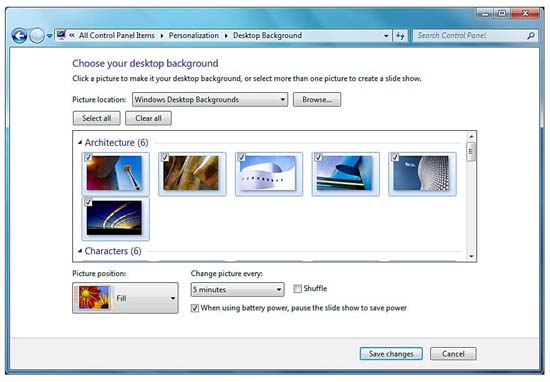Refresh the page with the address bar button

click(400, 36)
